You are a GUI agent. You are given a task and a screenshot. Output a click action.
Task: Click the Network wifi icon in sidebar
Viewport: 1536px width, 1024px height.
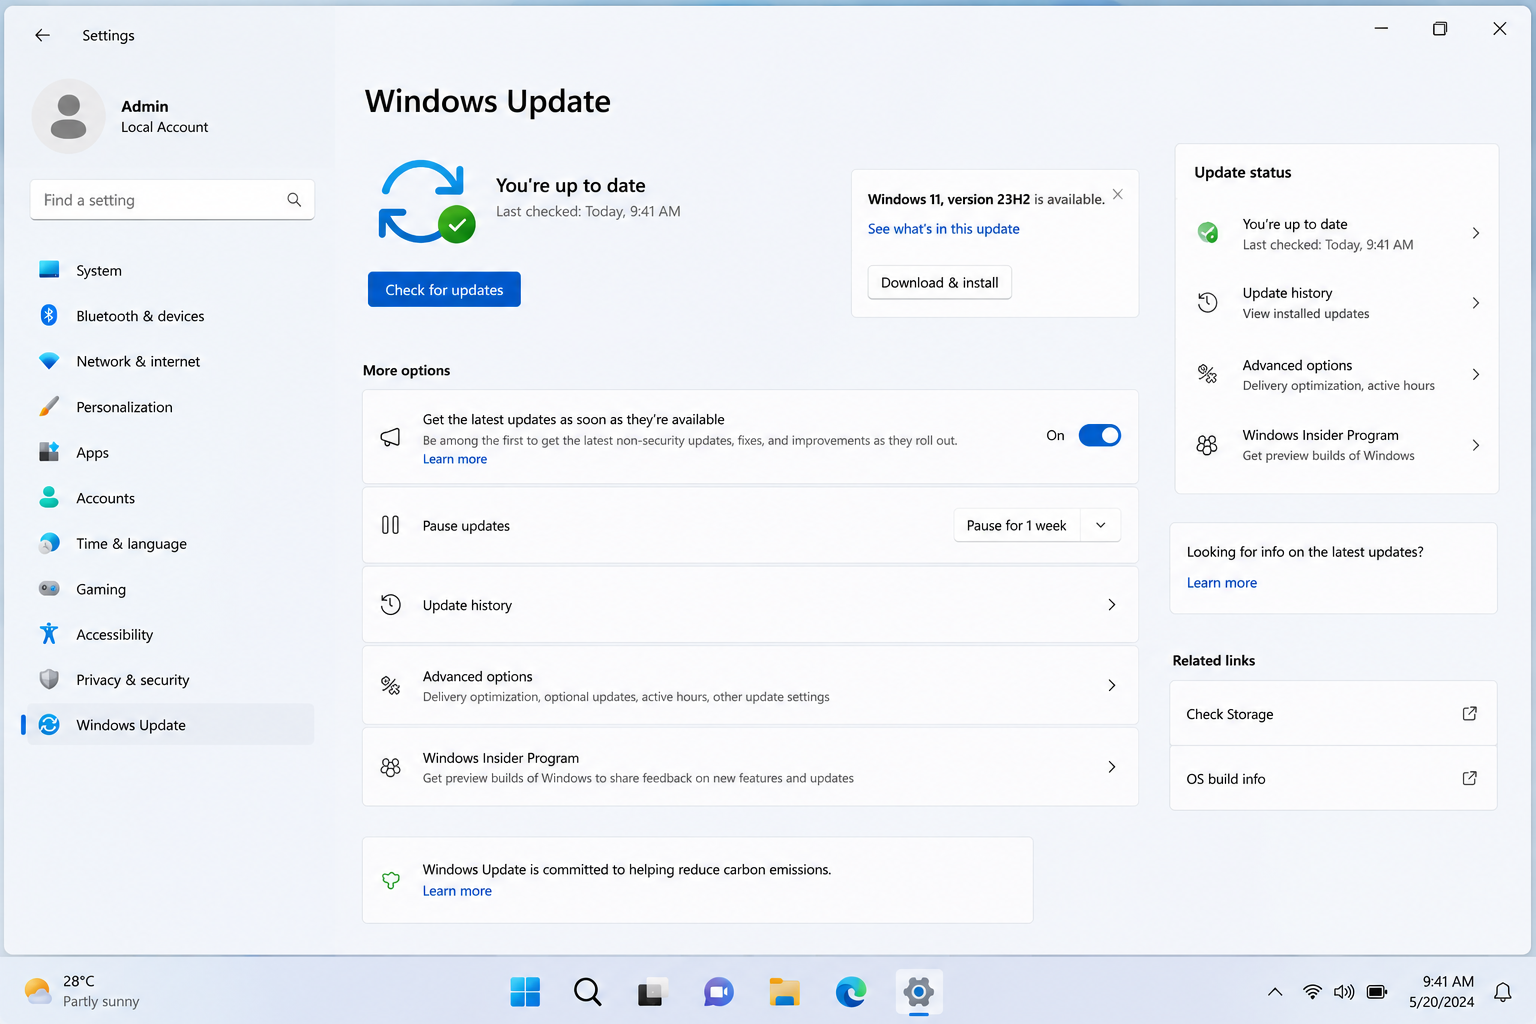tap(49, 361)
